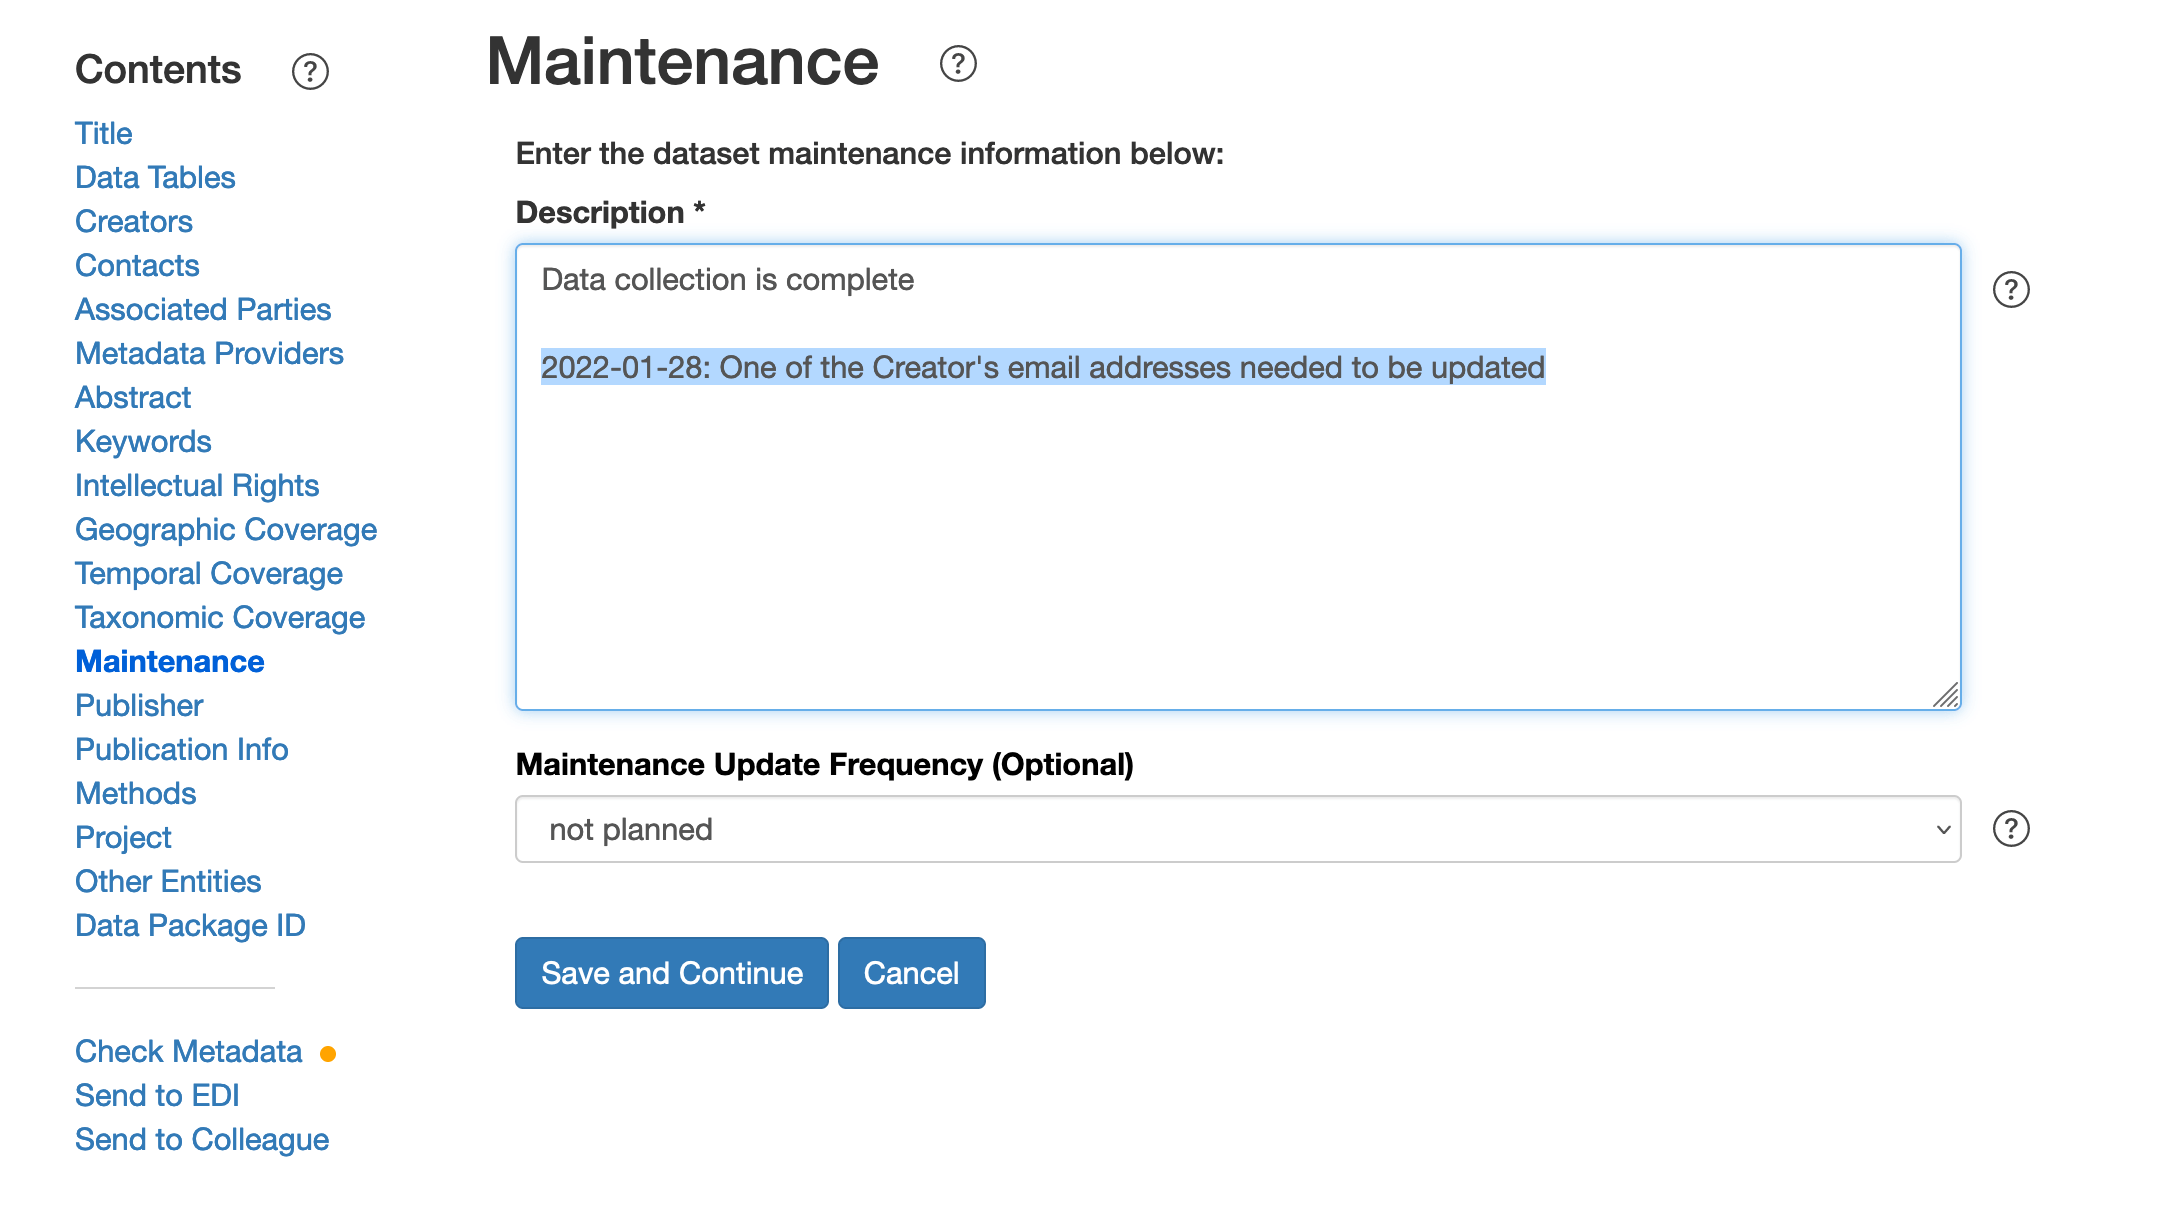Screen dimensions: 2176x1220
Task: Click Save and Continue button
Action: (x=672, y=973)
